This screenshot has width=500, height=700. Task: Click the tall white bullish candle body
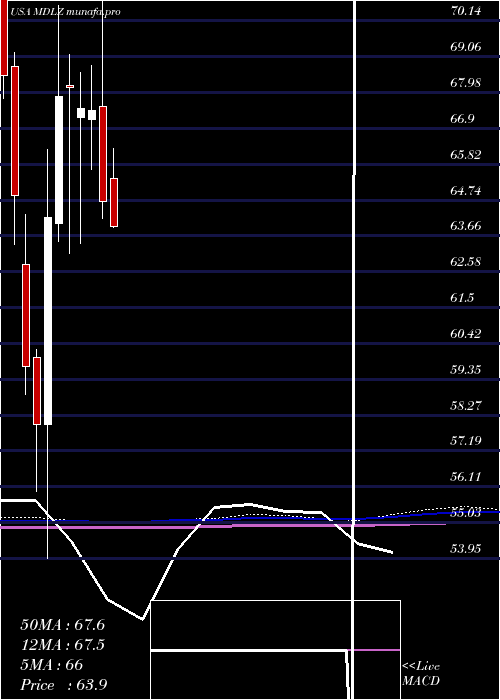pos(48,321)
